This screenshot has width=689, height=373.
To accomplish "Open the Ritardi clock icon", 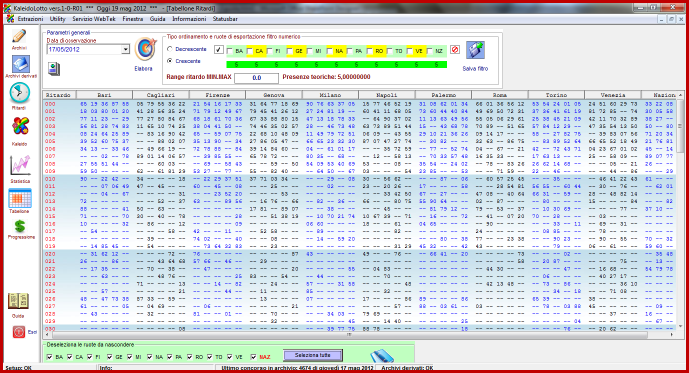I will [20, 93].
